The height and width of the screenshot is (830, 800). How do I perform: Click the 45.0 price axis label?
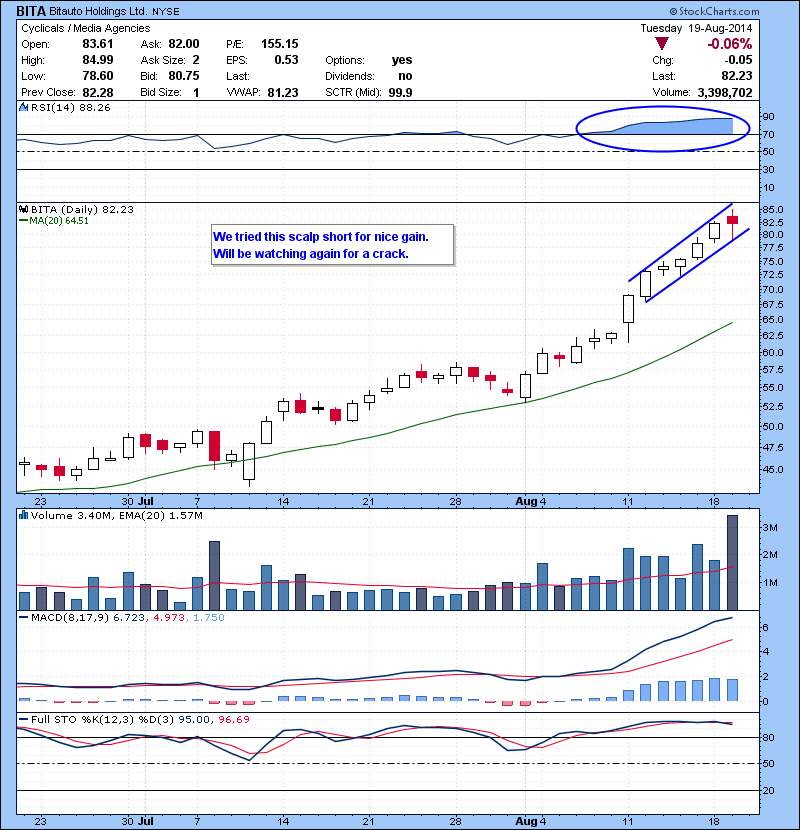773,470
